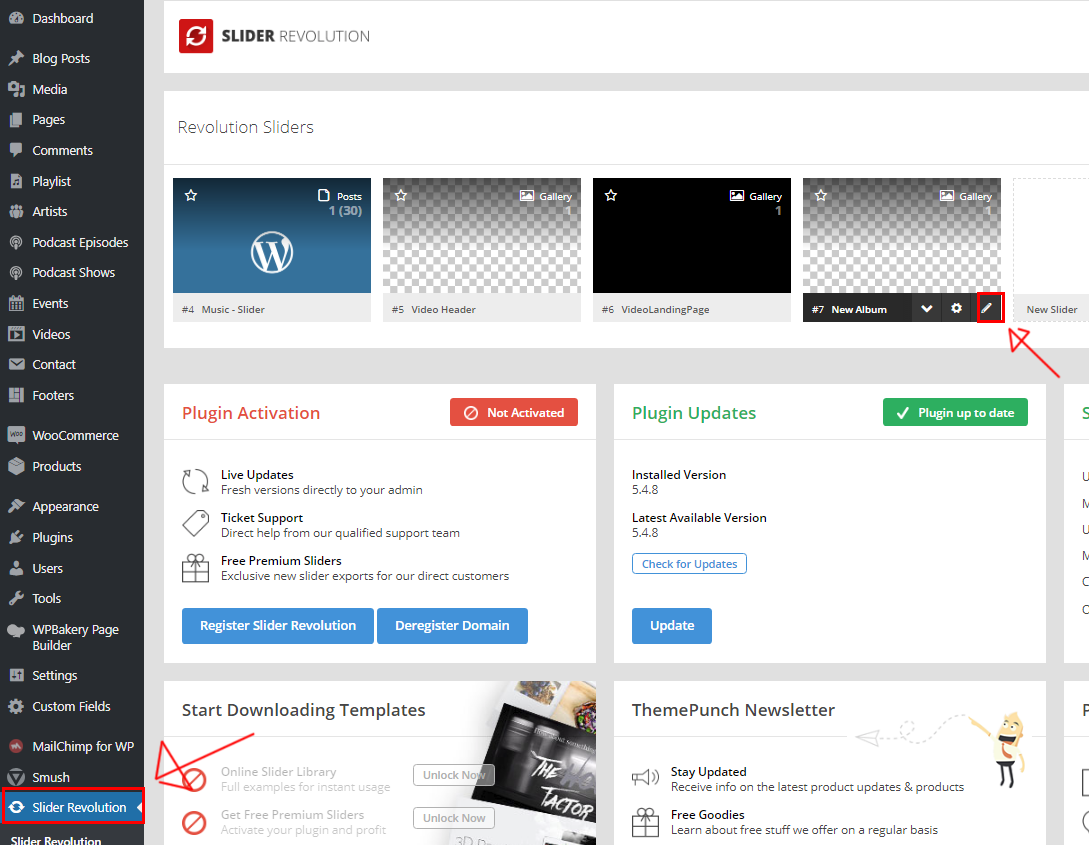1089x845 pixels.
Task: Click the '#6 VideoLandingPage' title text
Action: [x=656, y=310]
